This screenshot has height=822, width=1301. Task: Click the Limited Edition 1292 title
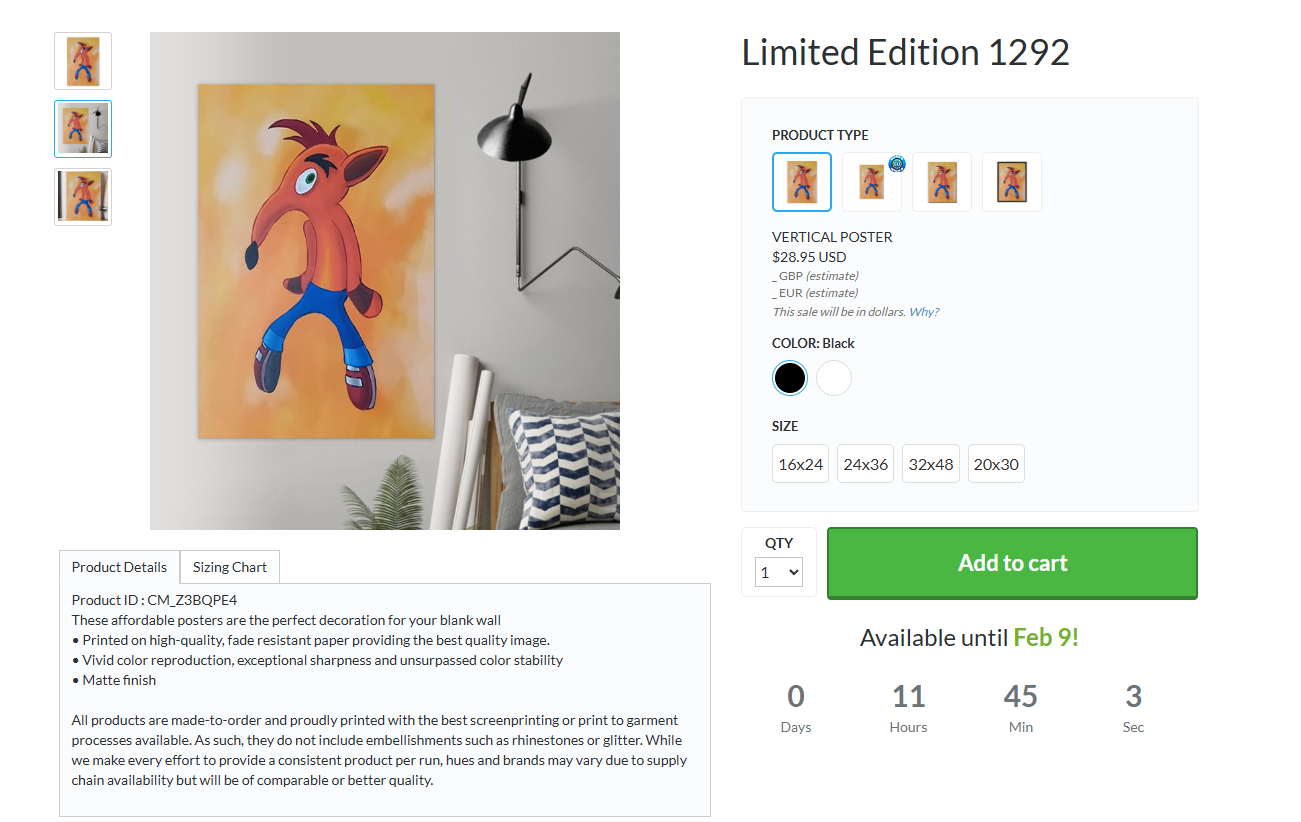coord(905,52)
